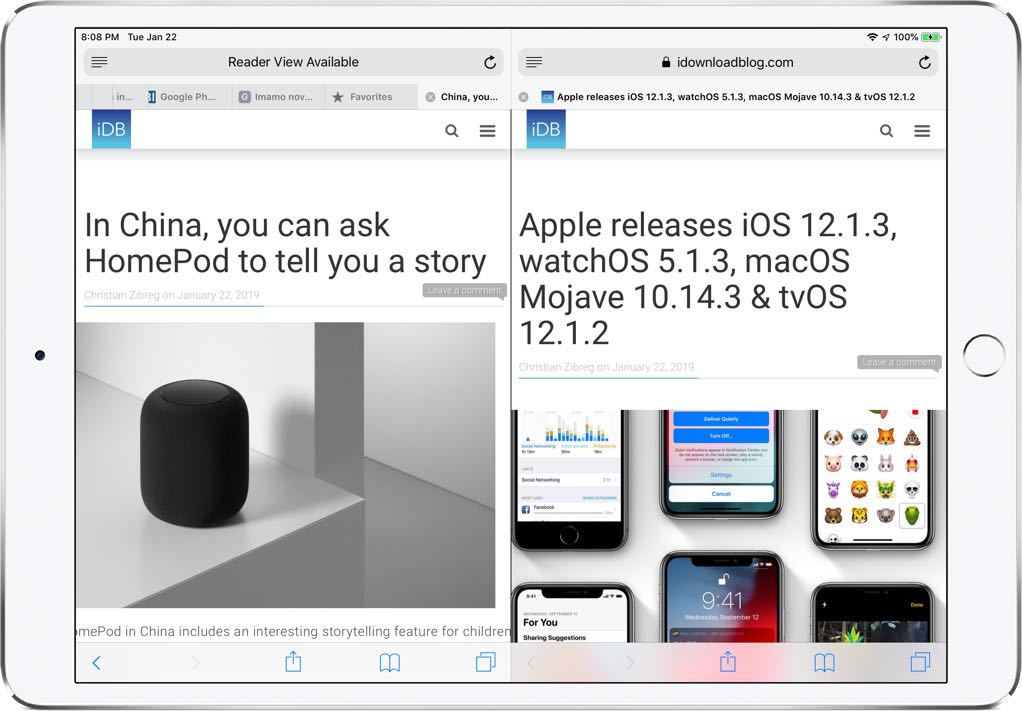The width and height of the screenshot is (1022, 711).
Task: Tap search magnifier on HomePod article page
Action: (452, 131)
